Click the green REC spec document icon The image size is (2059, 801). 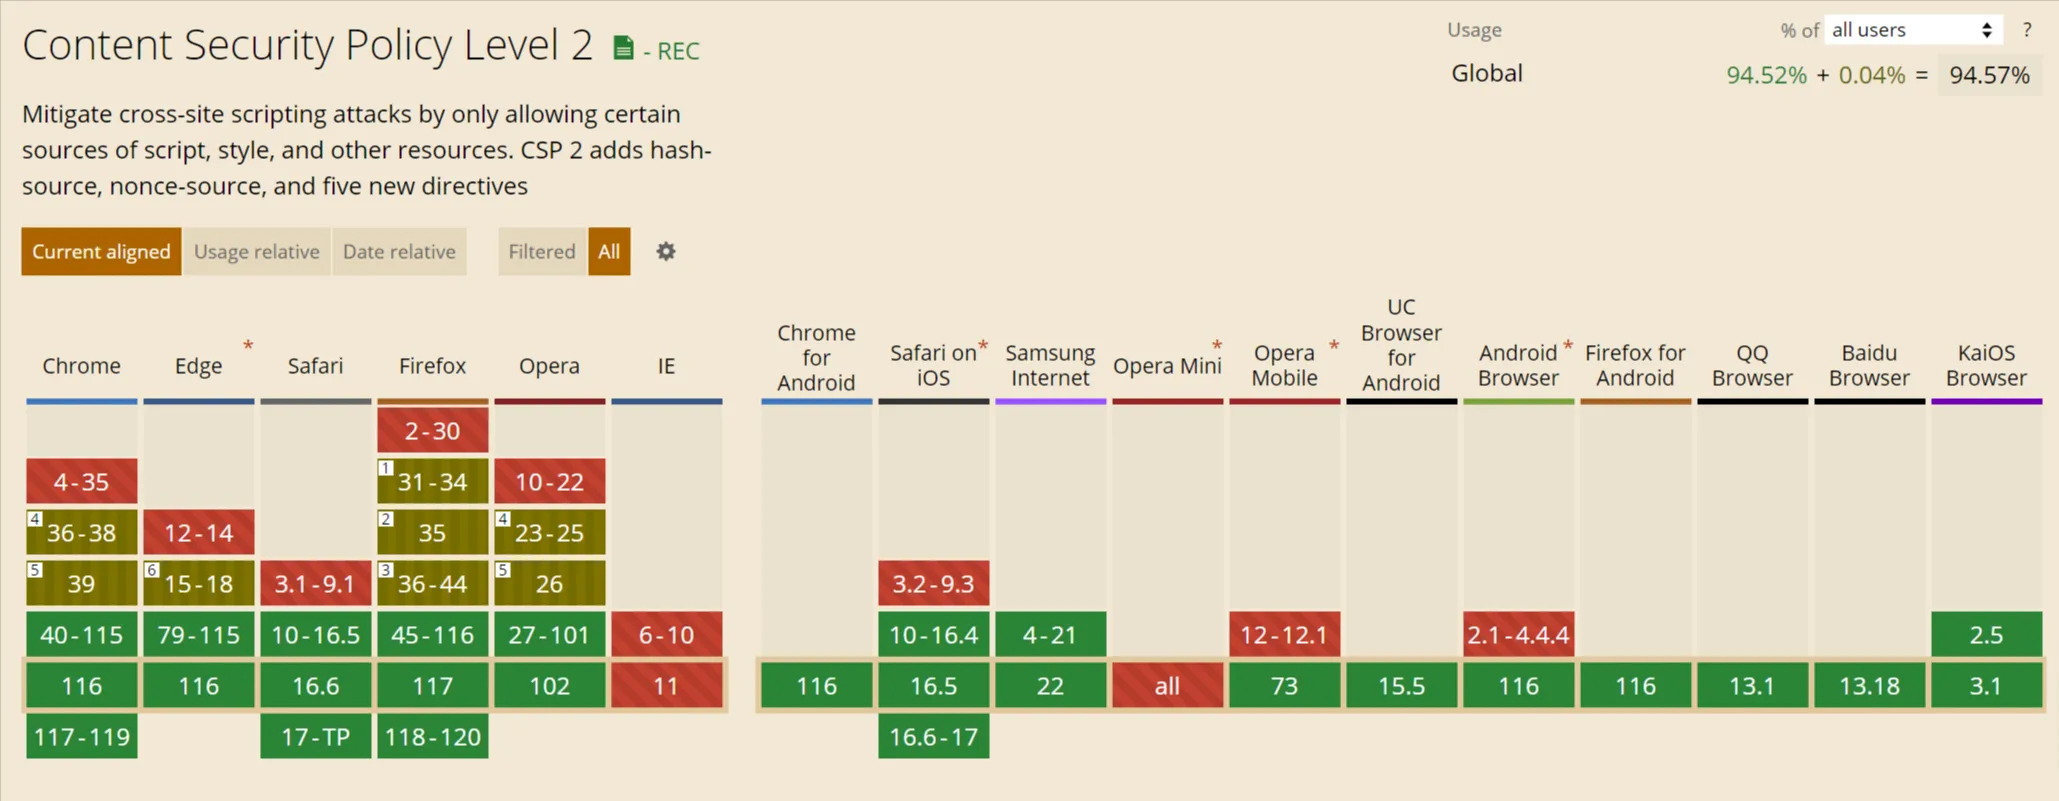pyautogui.click(x=623, y=48)
